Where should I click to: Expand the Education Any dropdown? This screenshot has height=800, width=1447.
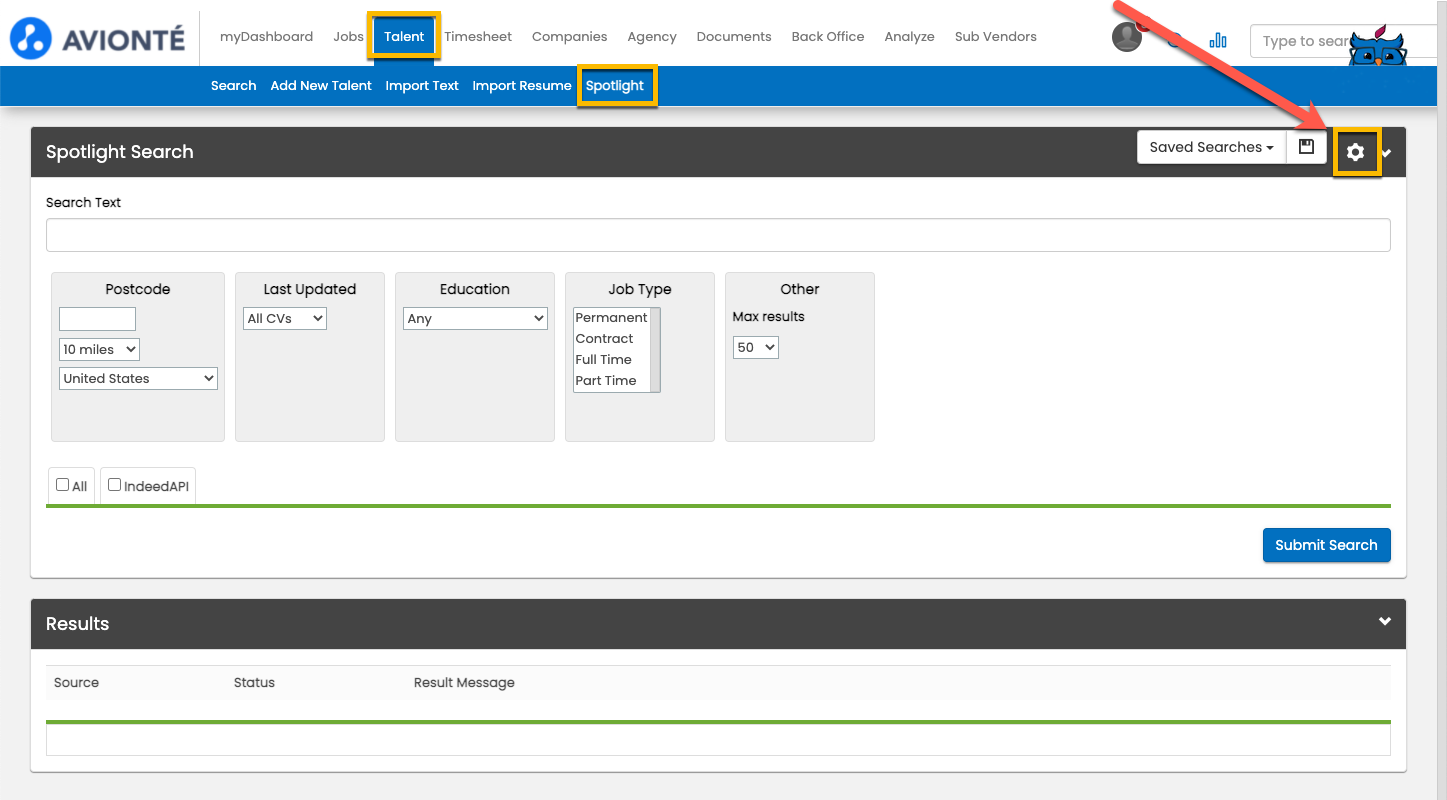click(475, 318)
